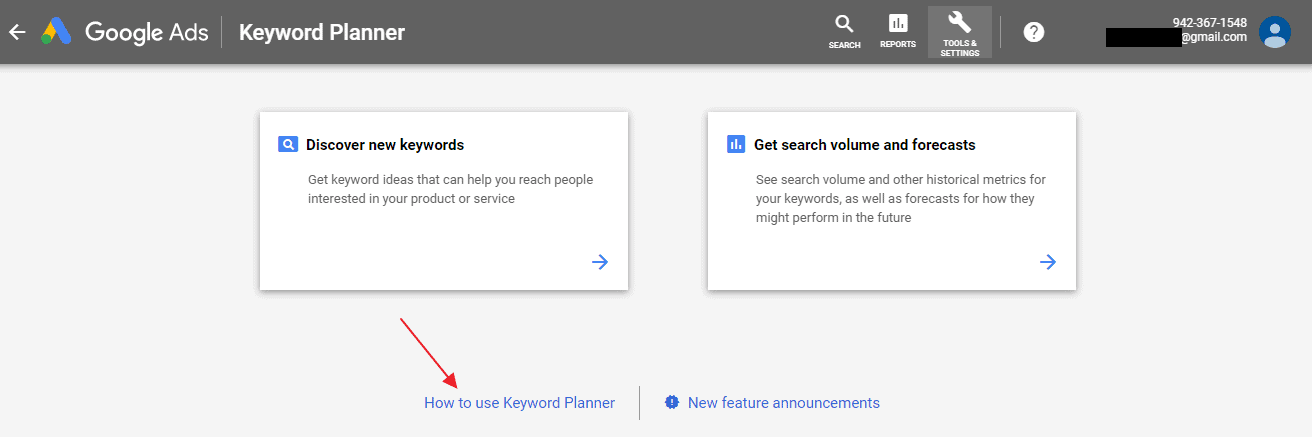
Task: Open the New feature announcements link
Action: pos(783,403)
